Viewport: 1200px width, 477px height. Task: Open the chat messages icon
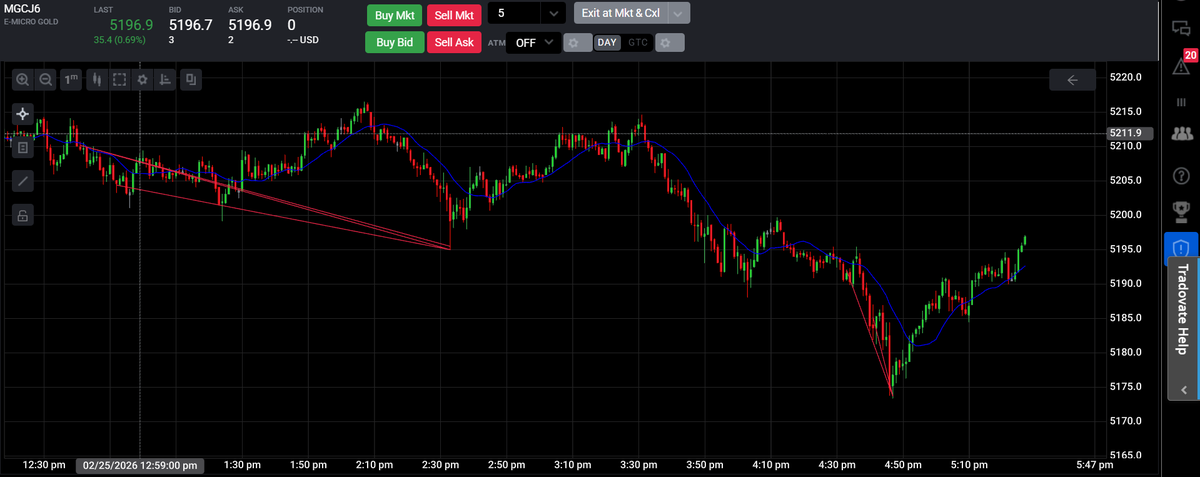1181,29
